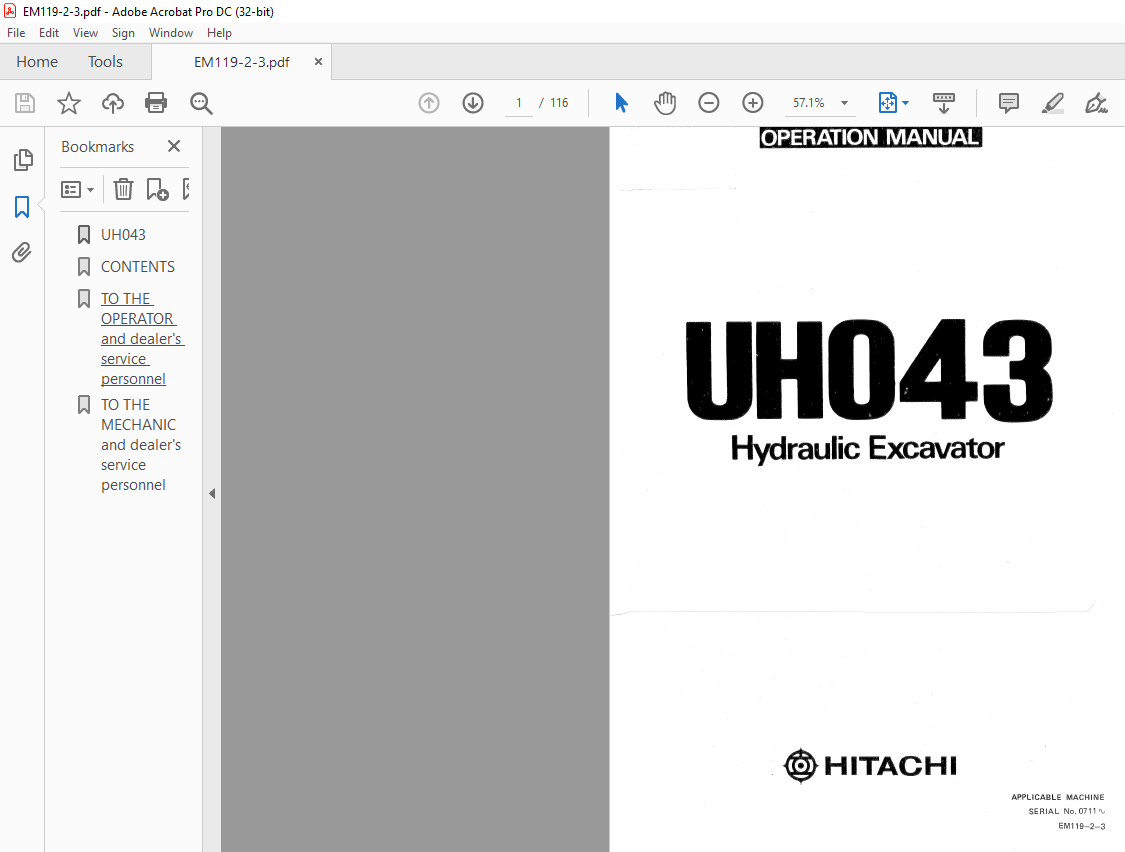Click the upload to cloud icon

pyautogui.click(x=113, y=103)
